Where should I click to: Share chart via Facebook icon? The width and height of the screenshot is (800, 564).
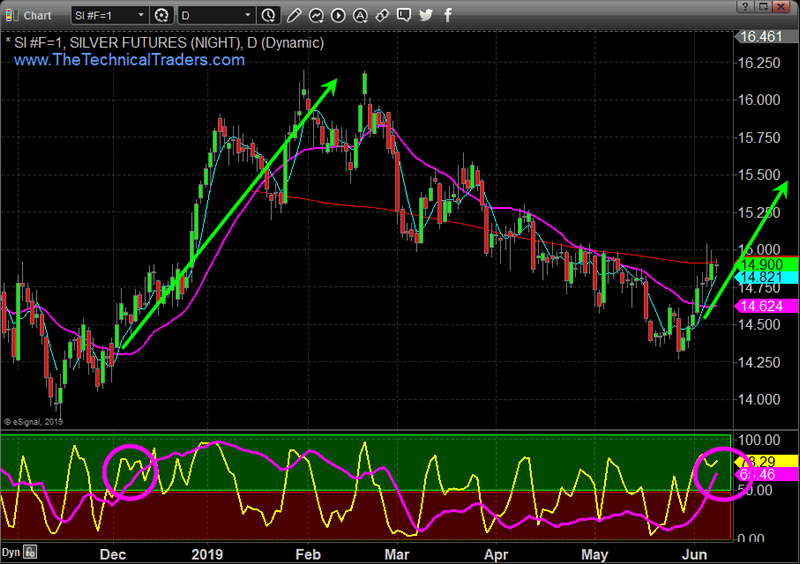click(446, 15)
